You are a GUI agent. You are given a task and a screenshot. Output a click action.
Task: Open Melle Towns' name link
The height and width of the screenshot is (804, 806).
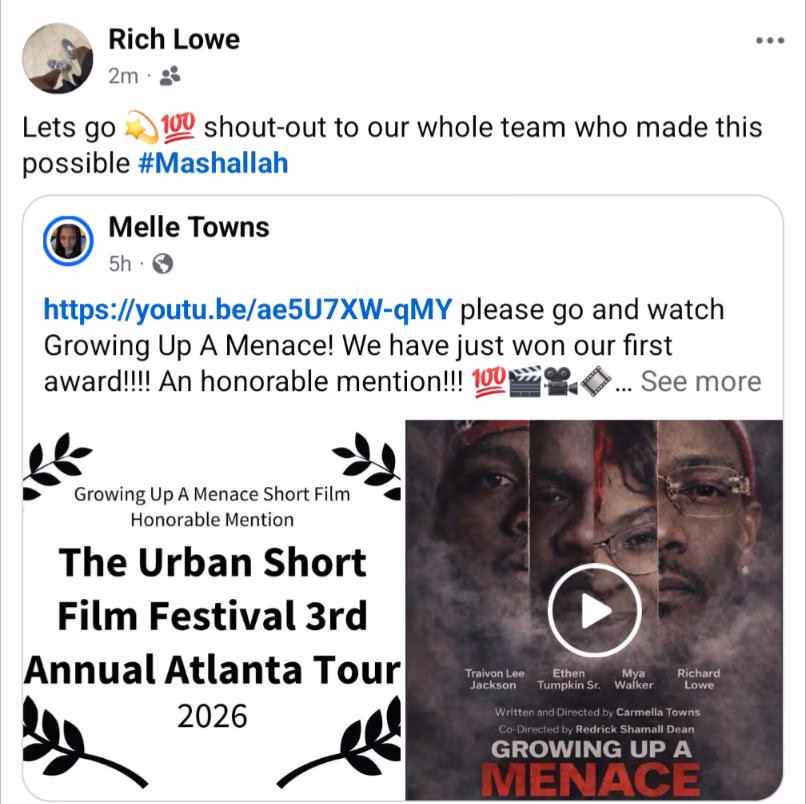point(189,227)
